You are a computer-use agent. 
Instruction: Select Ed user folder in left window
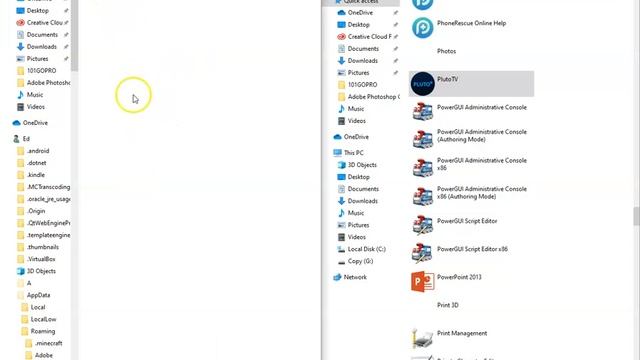click(x=26, y=139)
